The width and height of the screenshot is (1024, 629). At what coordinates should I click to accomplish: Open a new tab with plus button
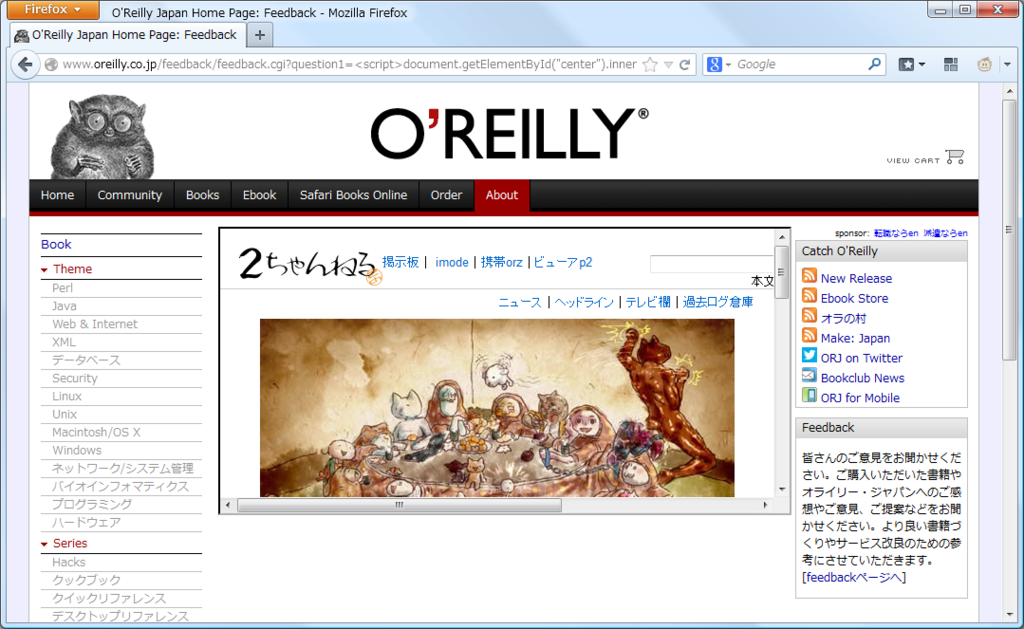tap(260, 35)
